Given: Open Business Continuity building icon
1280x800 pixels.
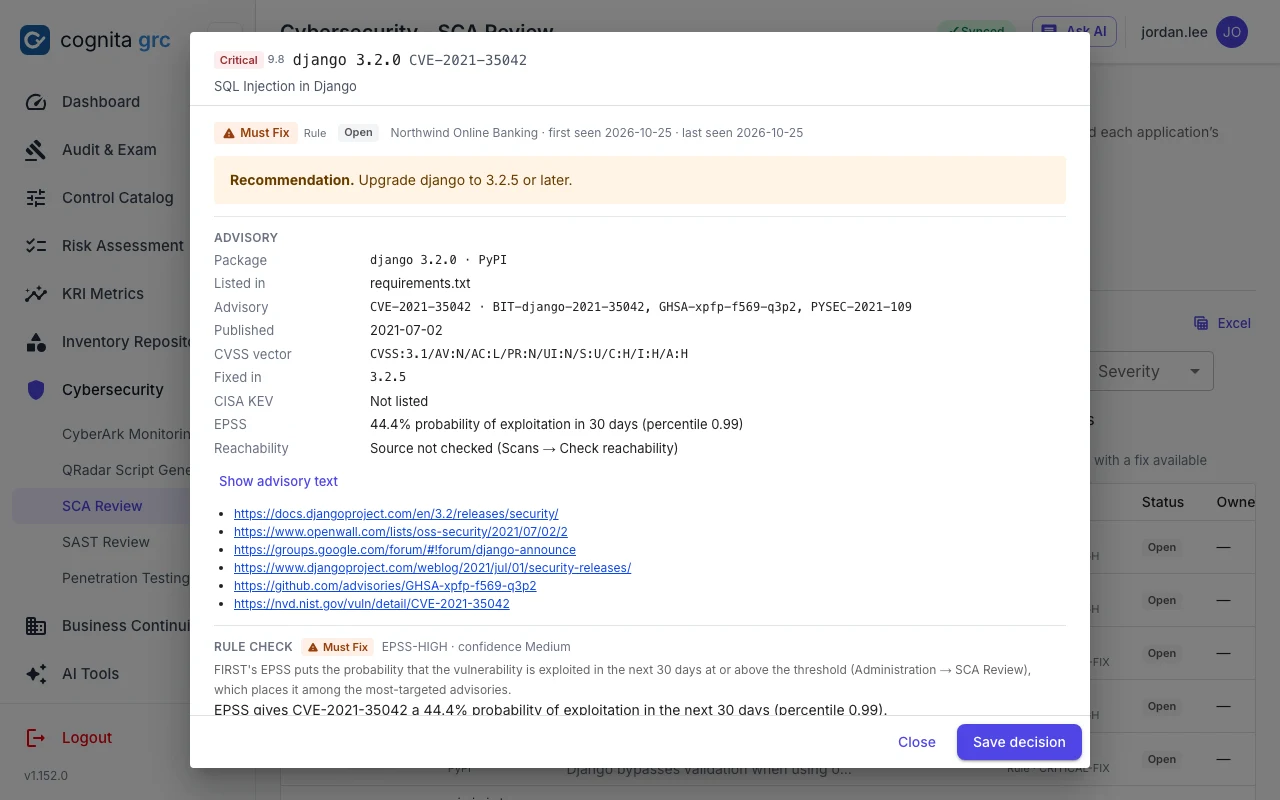Looking at the screenshot, I should pyautogui.click(x=36, y=626).
